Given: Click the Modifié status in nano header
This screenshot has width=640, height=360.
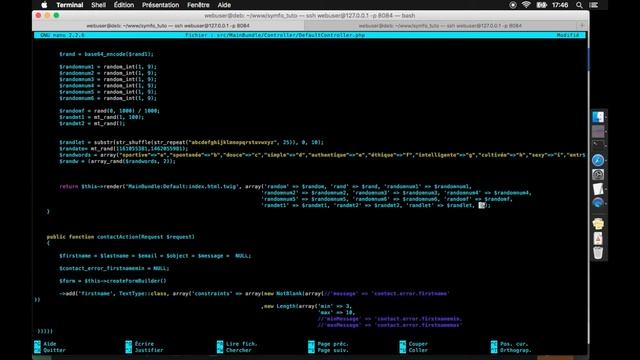Looking at the screenshot, I should [x=568, y=35].
